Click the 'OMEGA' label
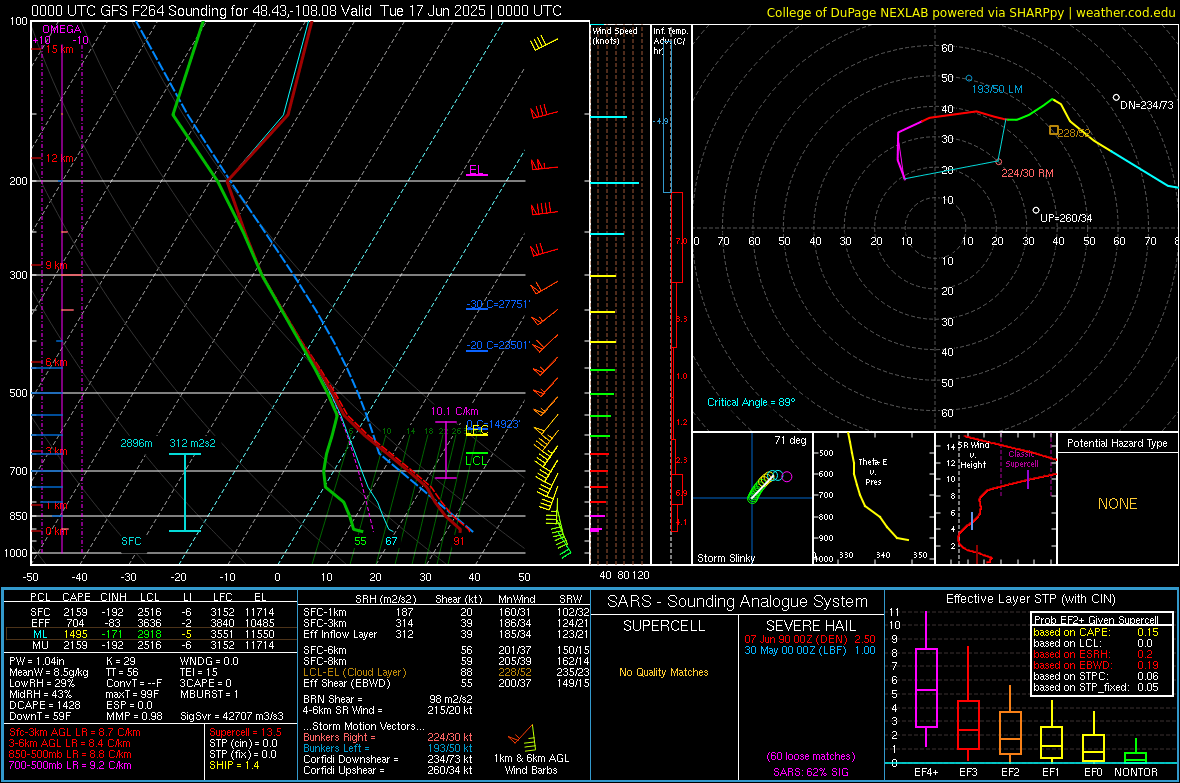1180x783 pixels. tap(62, 29)
